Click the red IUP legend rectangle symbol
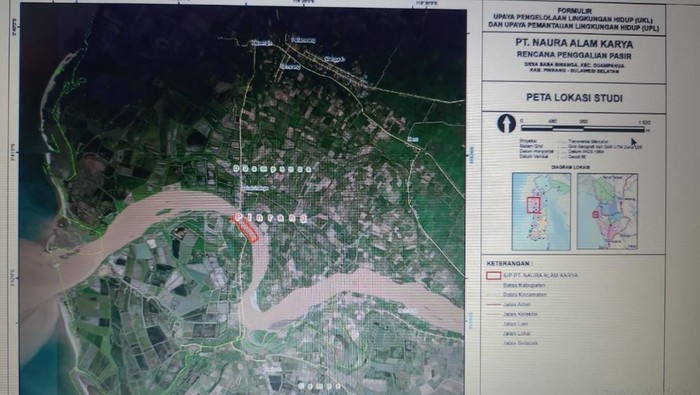The height and width of the screenshot is (395, 700). point(493,275)
